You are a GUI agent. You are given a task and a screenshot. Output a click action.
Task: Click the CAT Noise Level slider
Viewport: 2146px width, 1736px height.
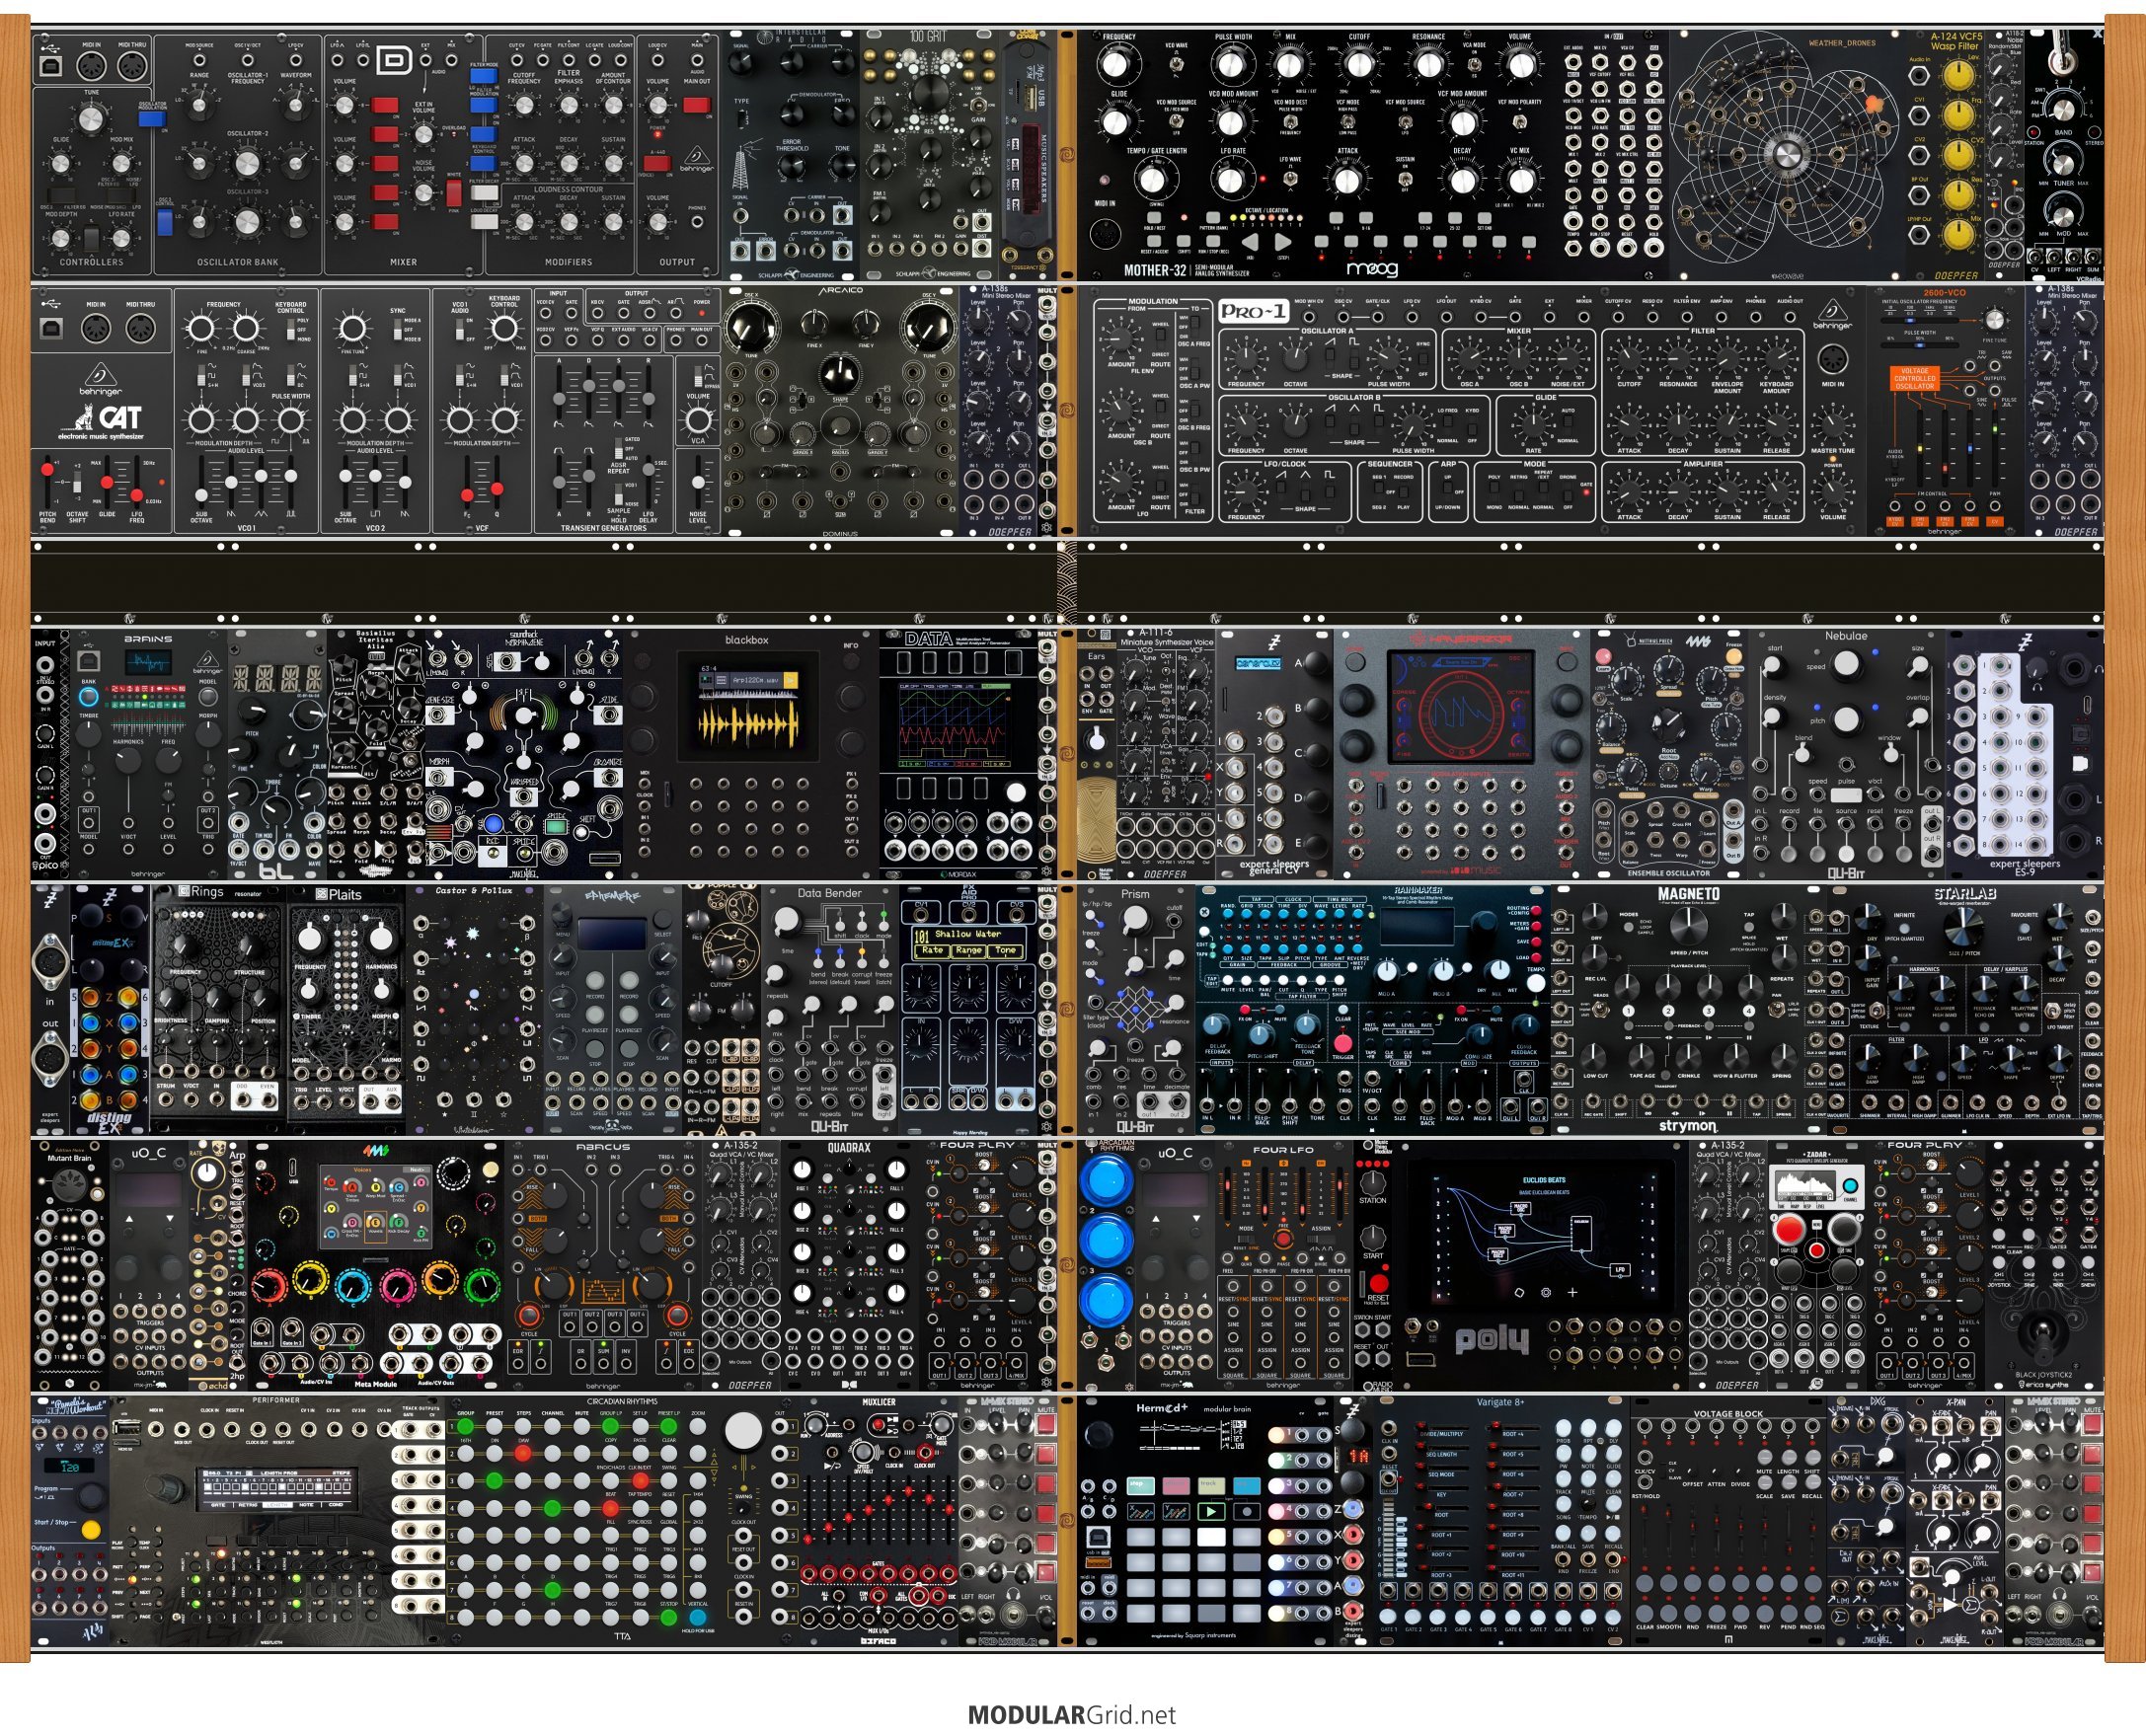coord(697,481)
